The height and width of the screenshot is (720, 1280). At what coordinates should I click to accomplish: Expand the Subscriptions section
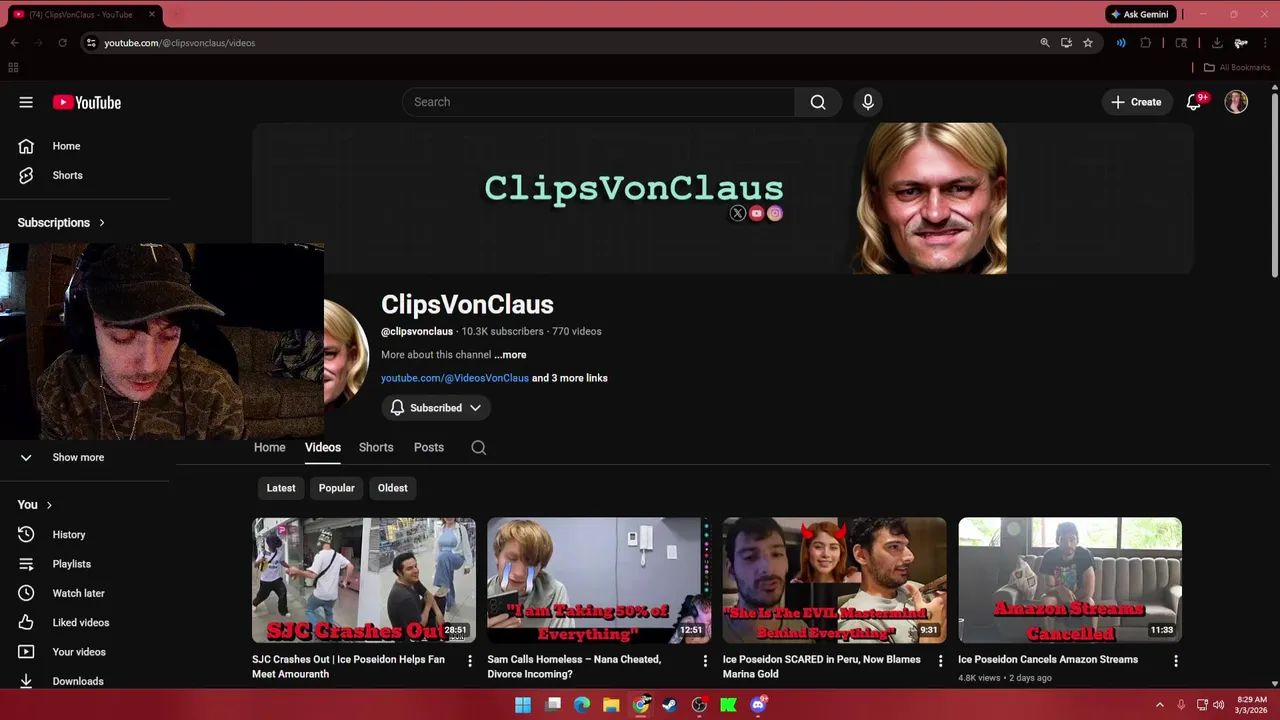click(61, 223)
